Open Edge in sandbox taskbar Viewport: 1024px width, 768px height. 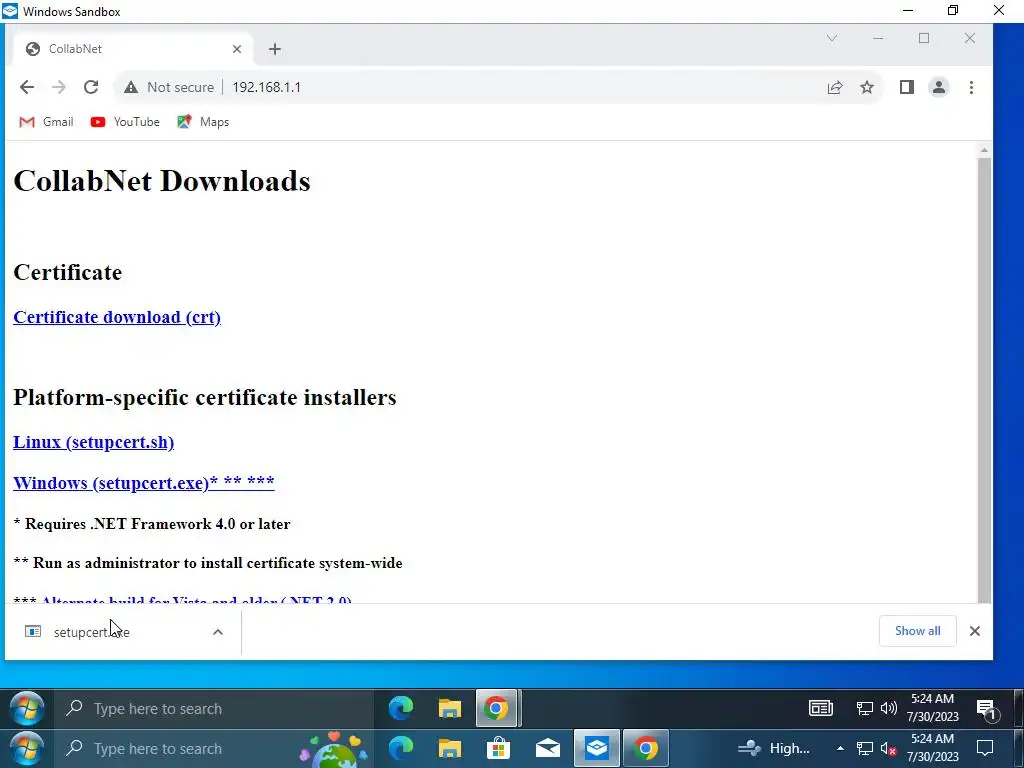tap(401, 709)
